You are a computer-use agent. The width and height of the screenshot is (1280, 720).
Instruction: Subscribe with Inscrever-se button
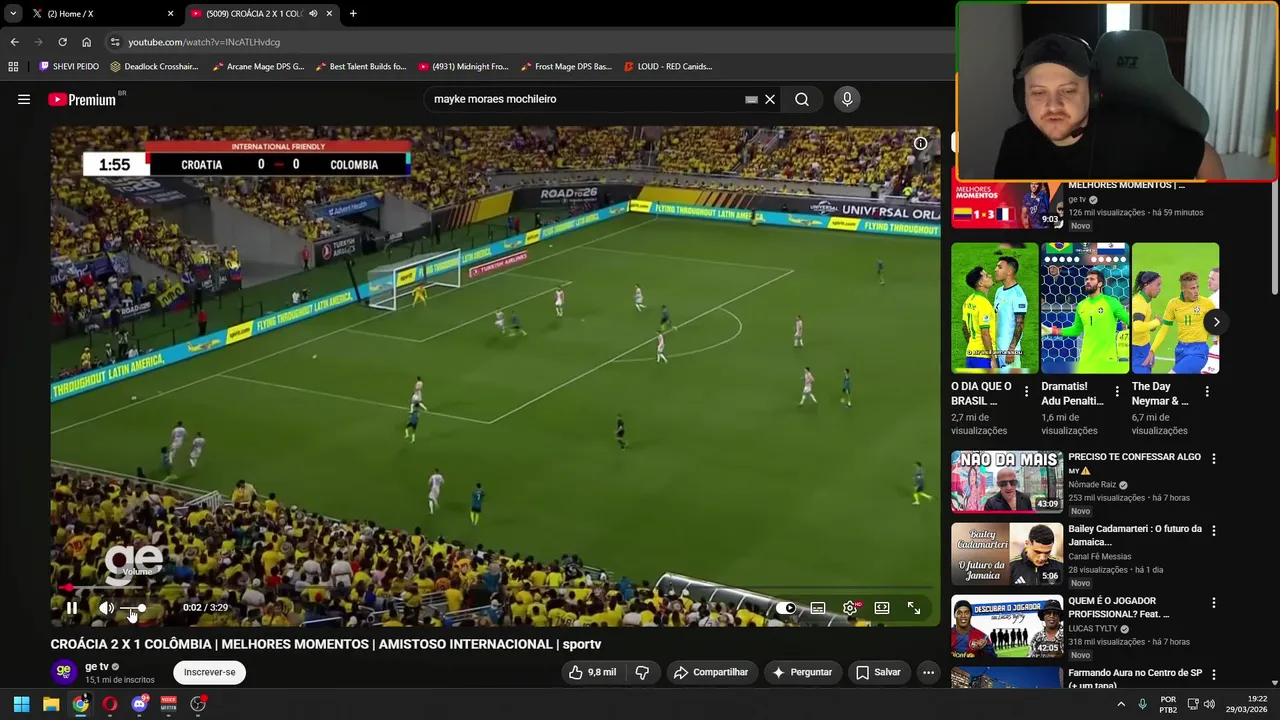[210, 672]
